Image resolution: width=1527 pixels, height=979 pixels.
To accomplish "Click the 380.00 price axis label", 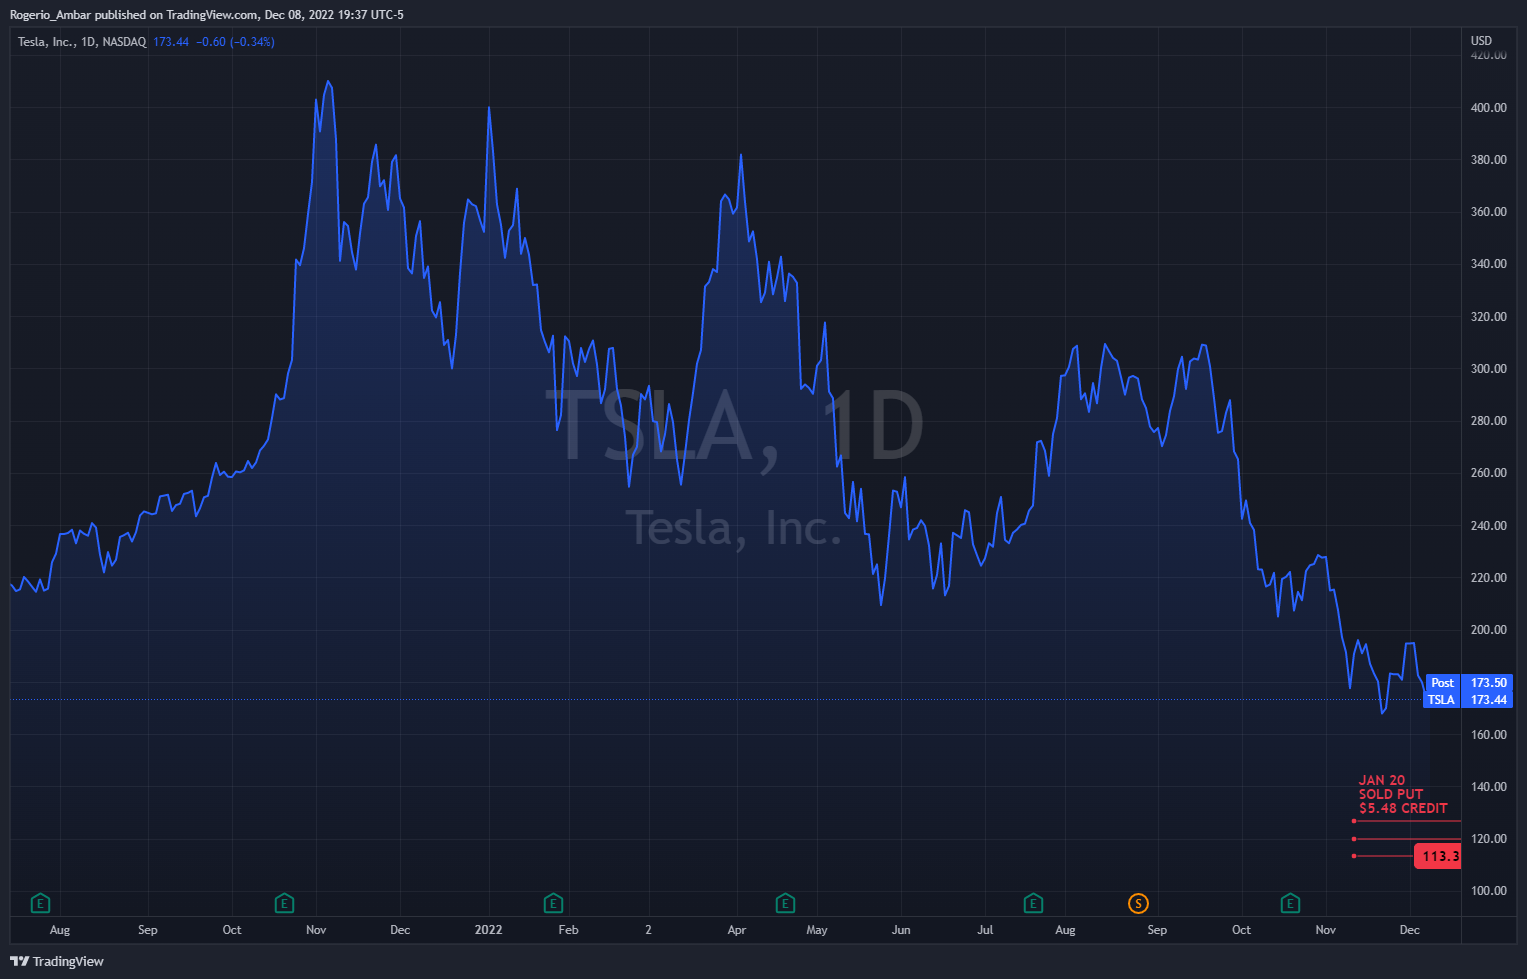I will (1488, 160).
